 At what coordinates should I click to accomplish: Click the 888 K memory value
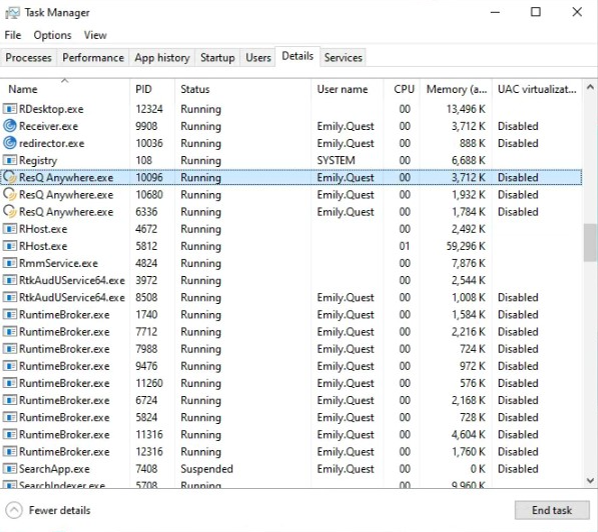point(473,143)
